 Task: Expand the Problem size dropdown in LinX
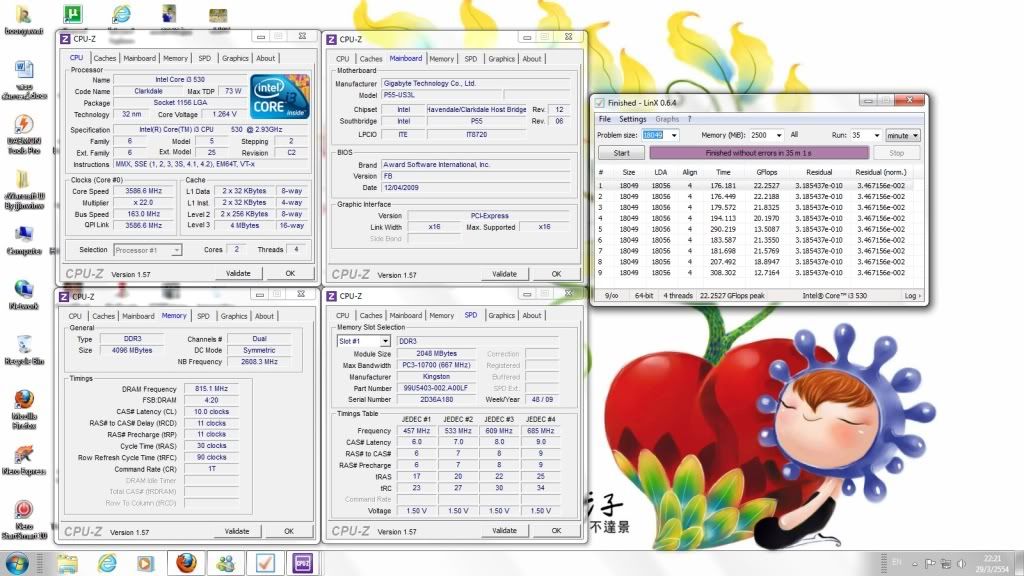(674, 135)
